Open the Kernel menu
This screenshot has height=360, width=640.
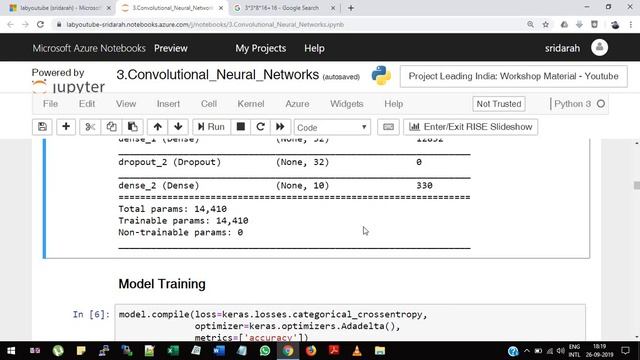(x=251, y=104)
